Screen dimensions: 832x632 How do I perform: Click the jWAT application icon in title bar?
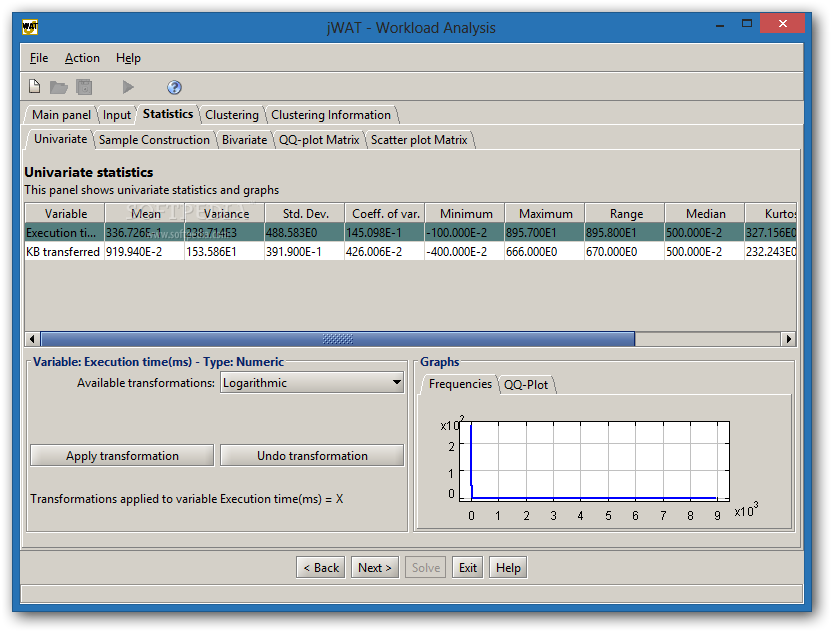30,27
